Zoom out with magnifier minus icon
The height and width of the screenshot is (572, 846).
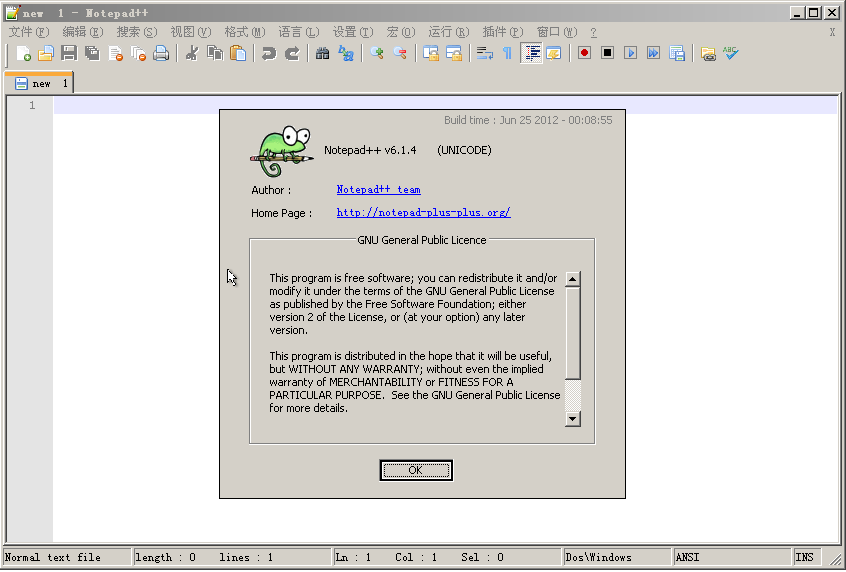400,53
